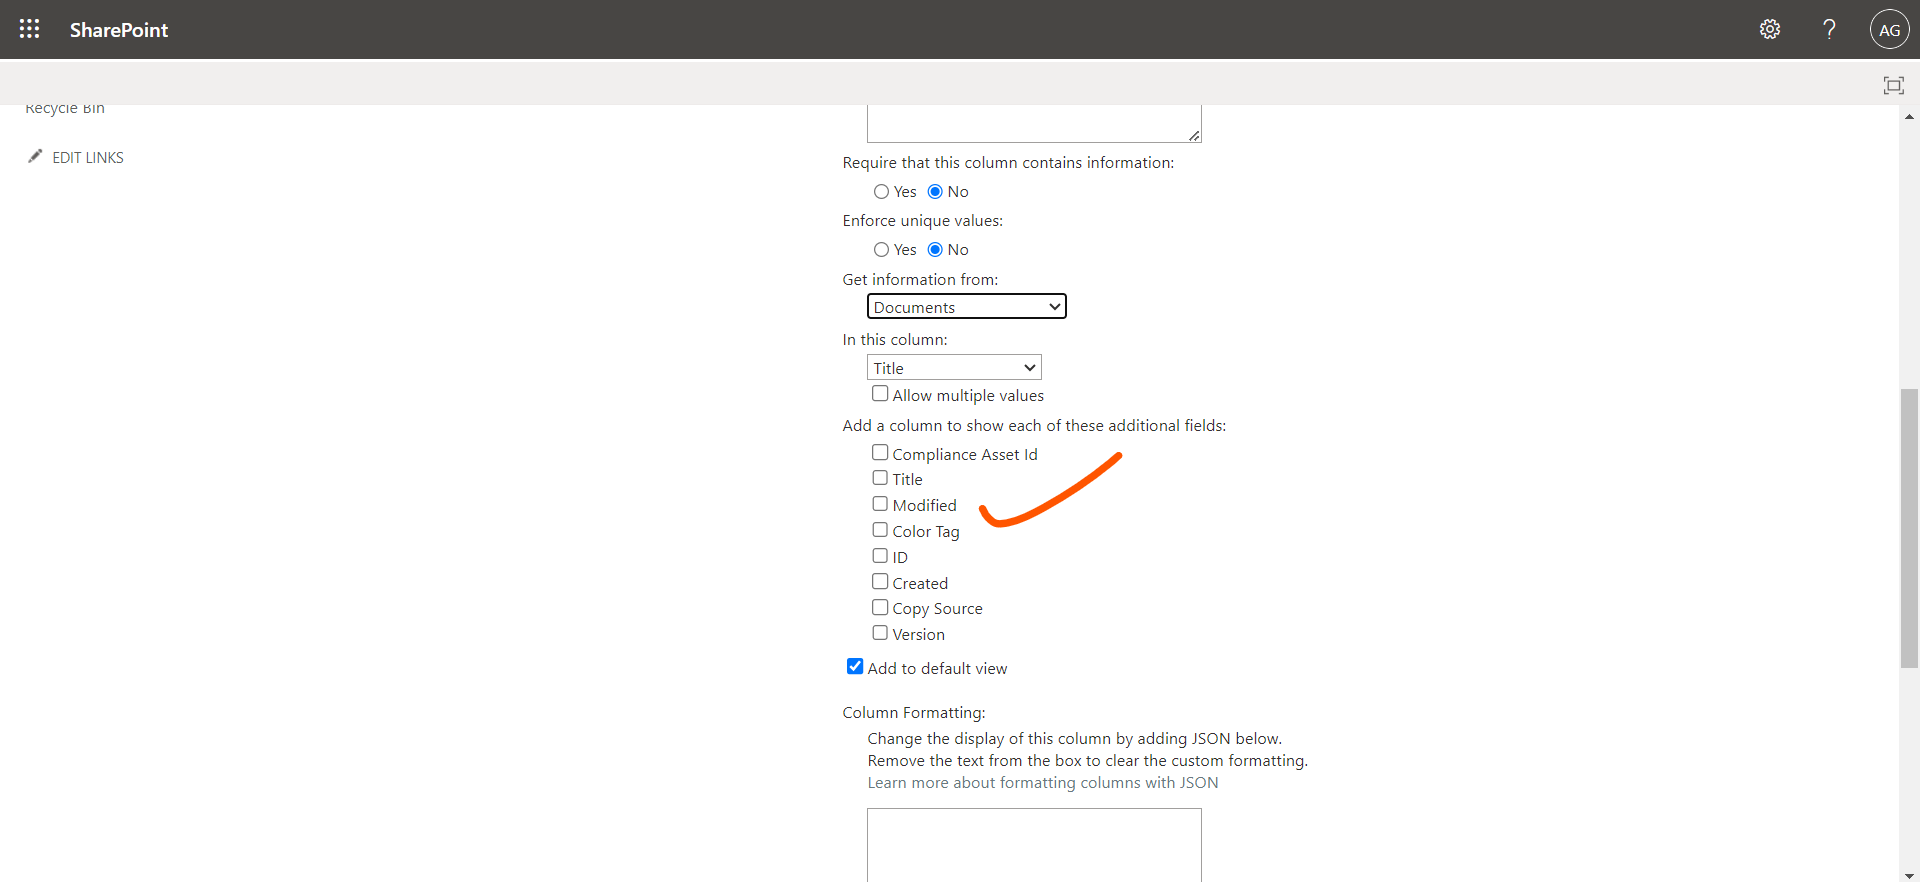Click inside the Column Formatting JSON box
The height and width of the screenshot is (882, 1920).
click(x=1033, y=843)
